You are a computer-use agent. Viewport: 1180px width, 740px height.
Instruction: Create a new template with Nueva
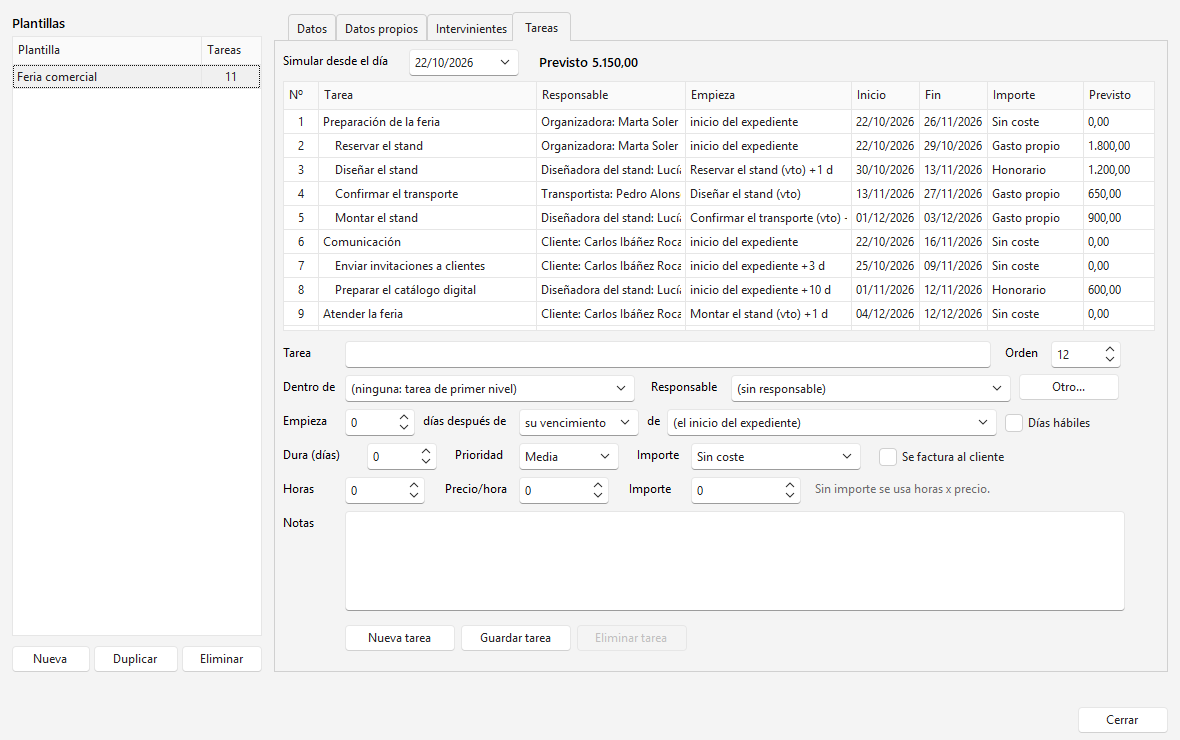pos(50,659)
